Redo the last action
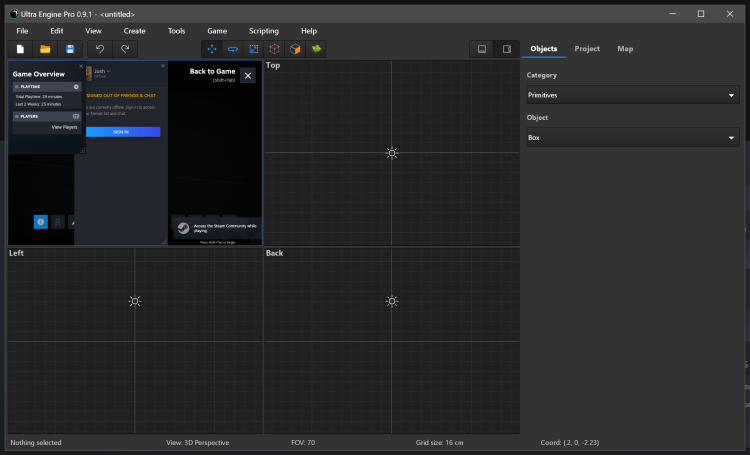This screenshot has width=750, height=455. (x=125, y=49)
